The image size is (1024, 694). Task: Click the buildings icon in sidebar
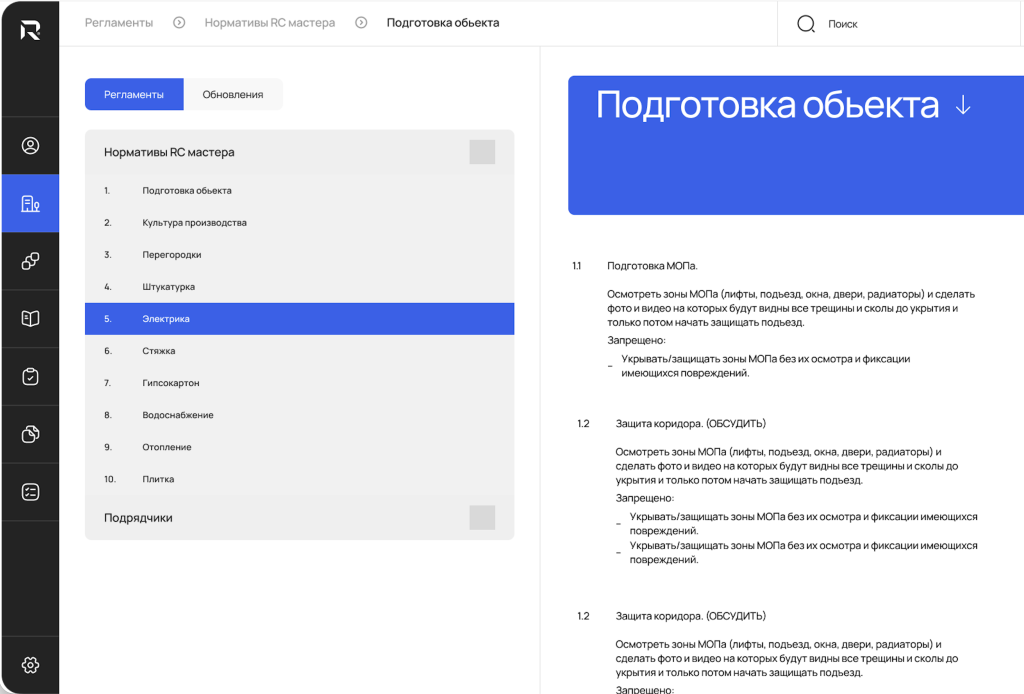(x=30, y=204)
